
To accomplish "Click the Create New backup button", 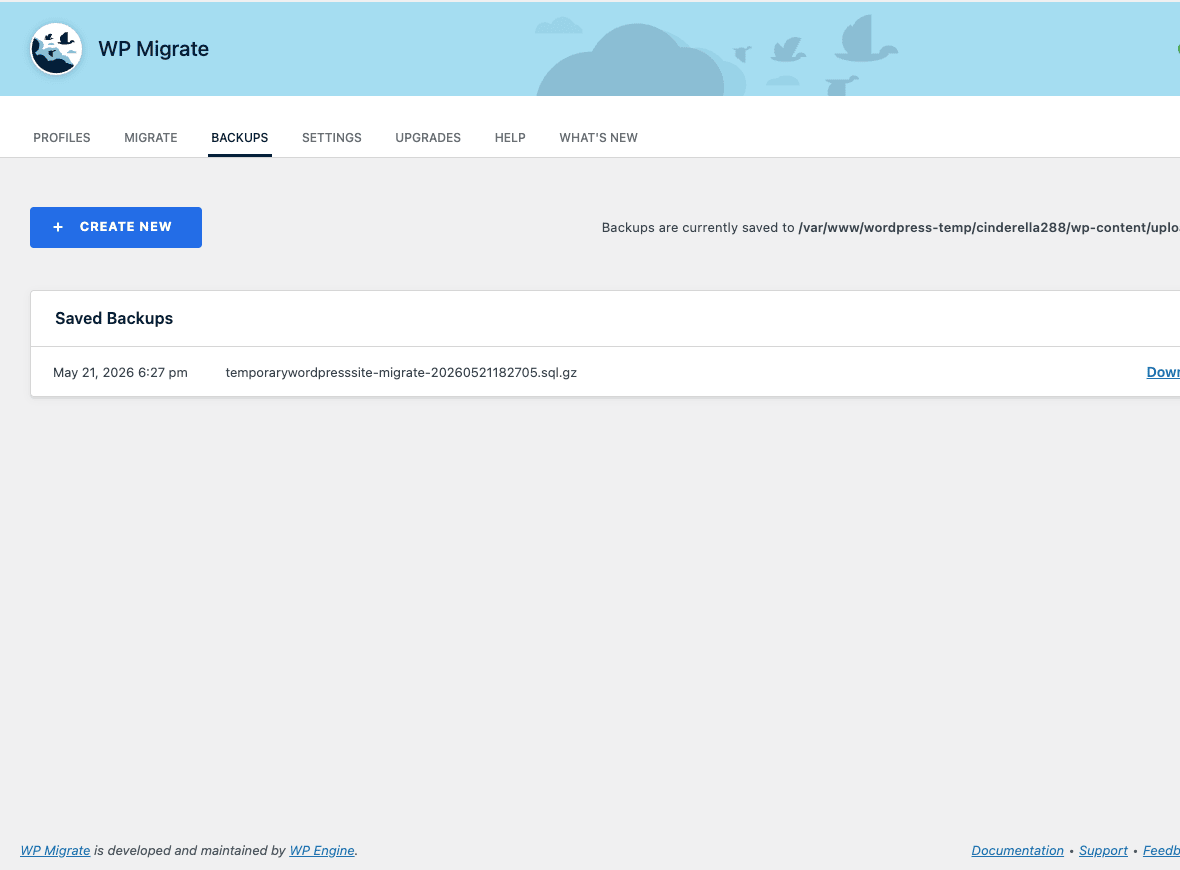I will (x=116, y=227).
